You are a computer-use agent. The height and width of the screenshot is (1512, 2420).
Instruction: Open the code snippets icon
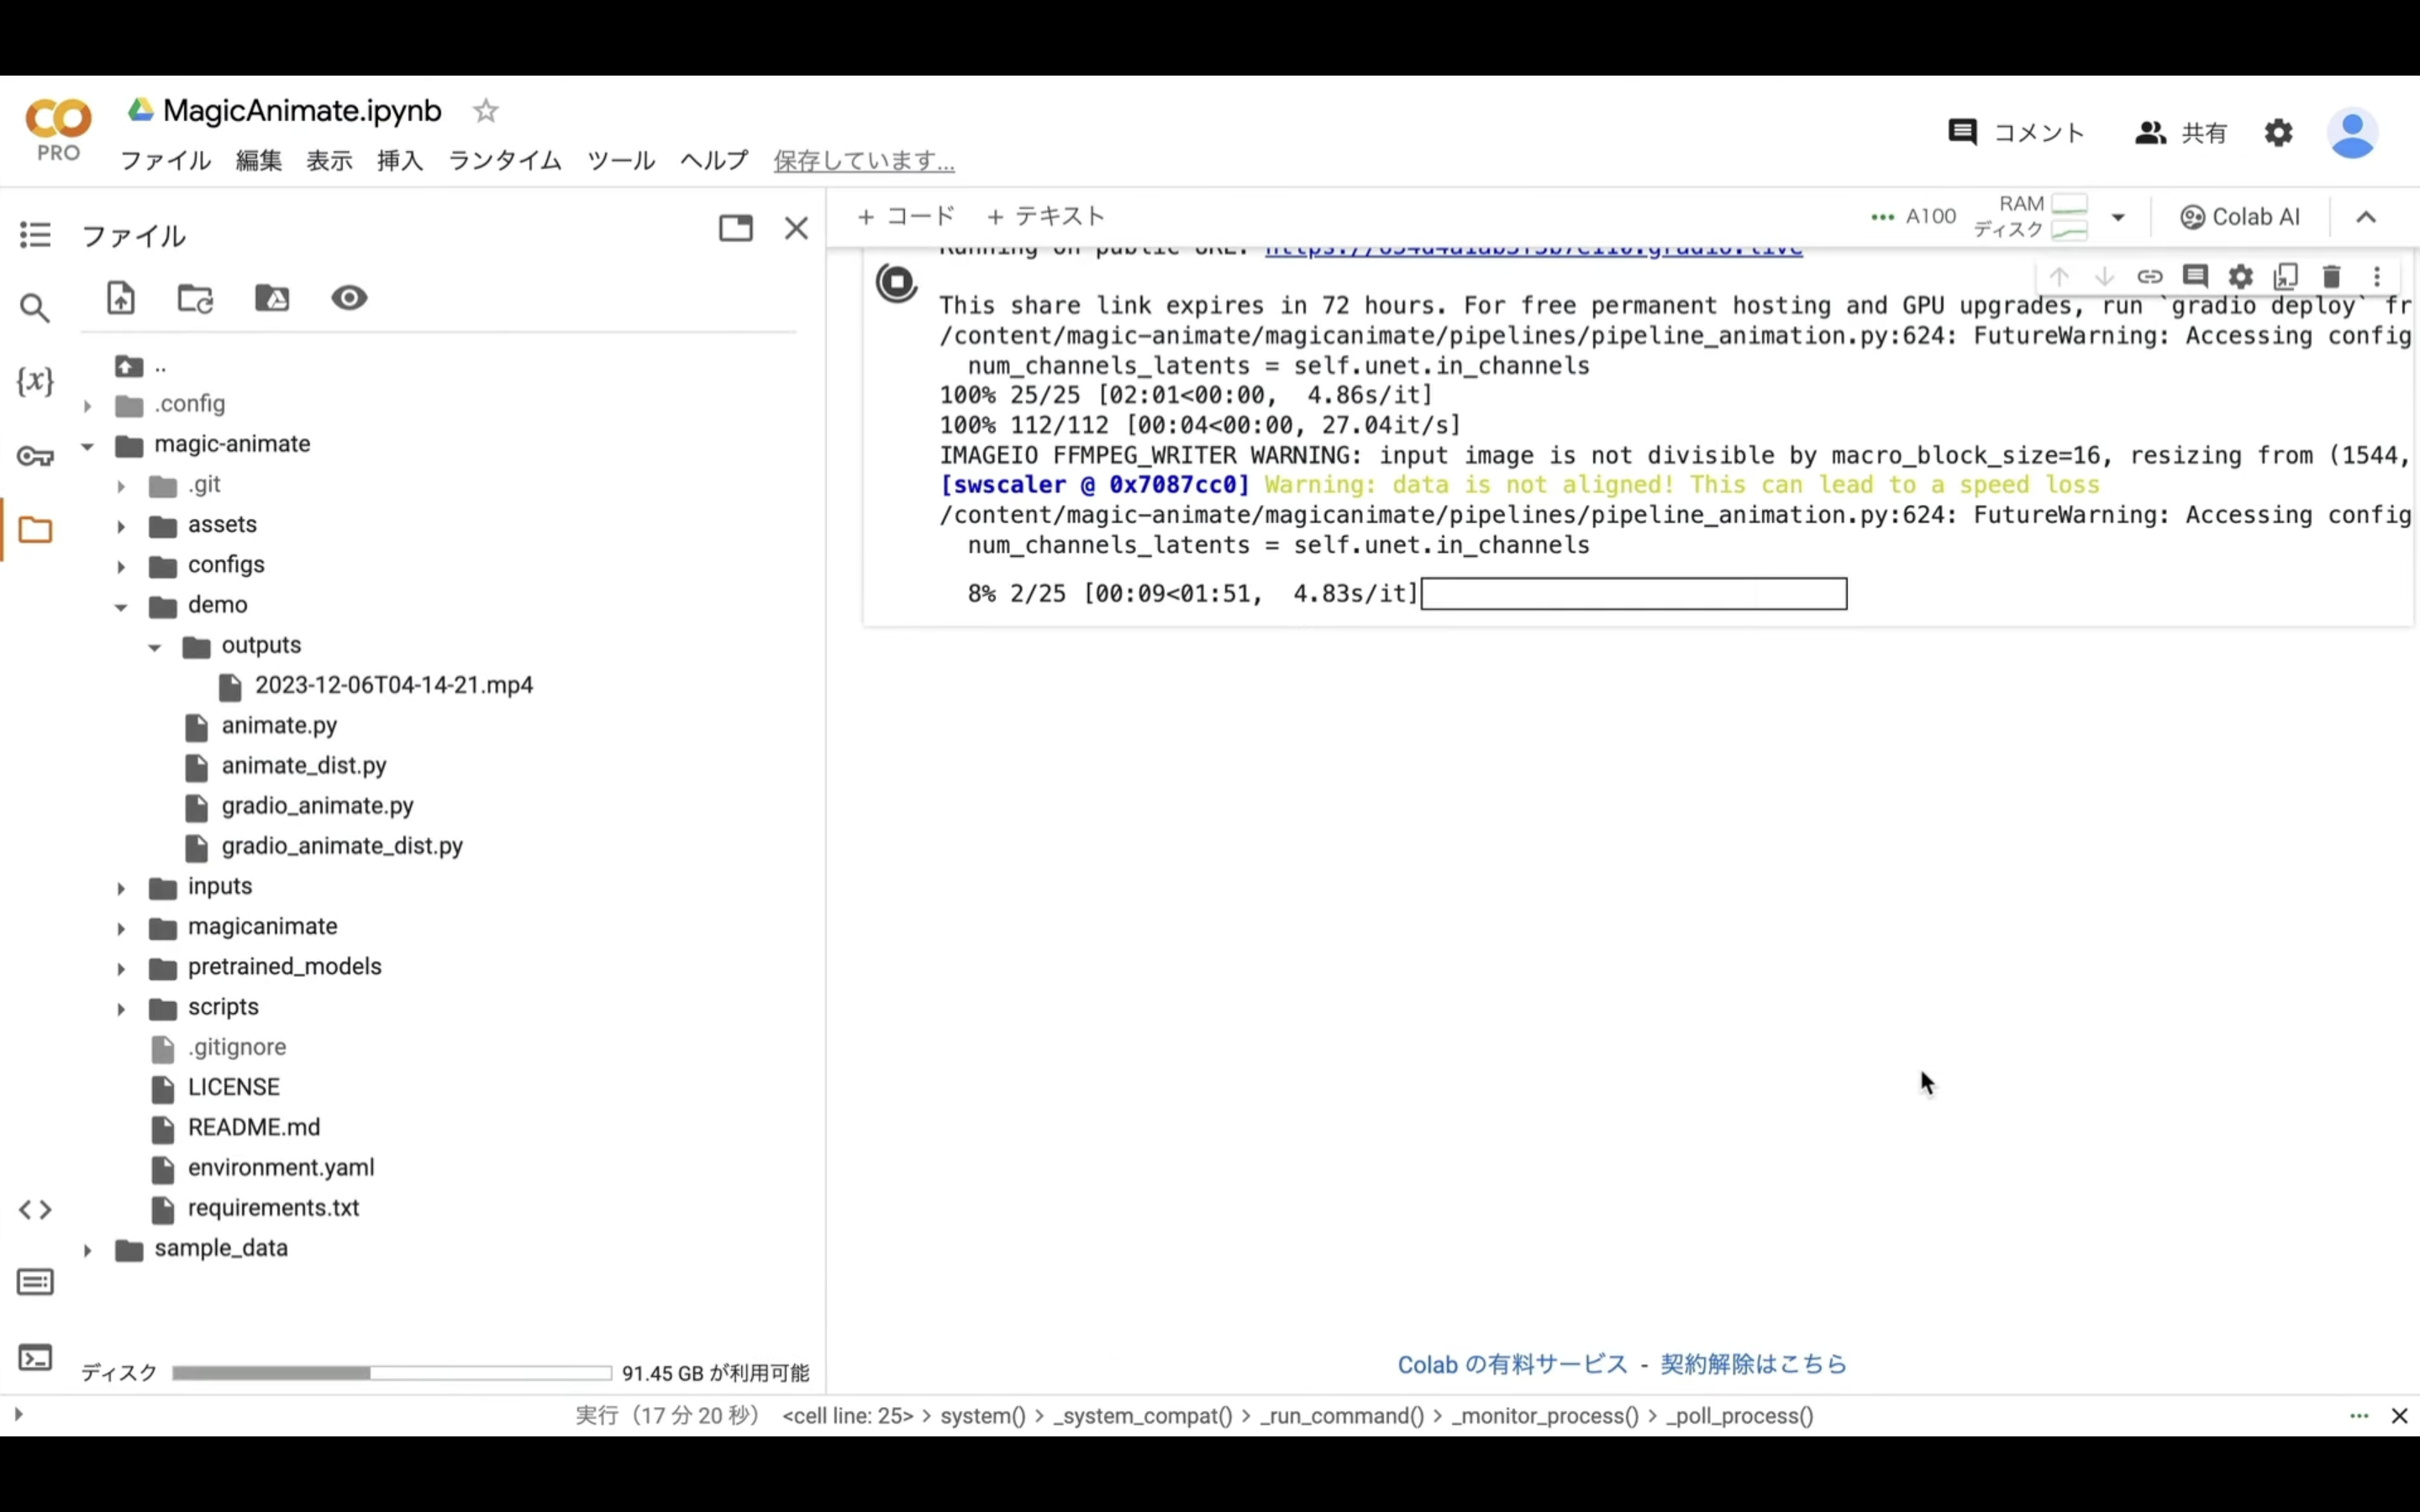coord(35,1210)
